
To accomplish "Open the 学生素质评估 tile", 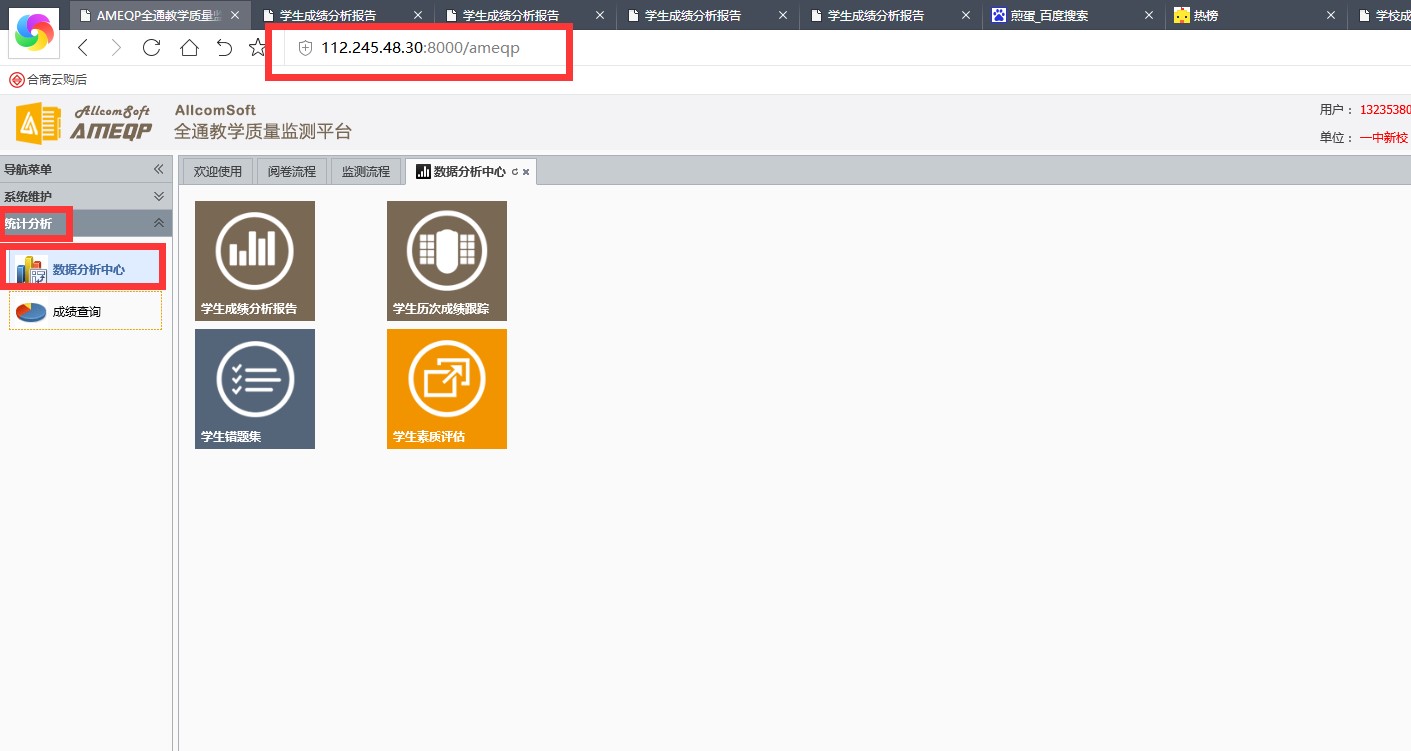I will 446,388.
